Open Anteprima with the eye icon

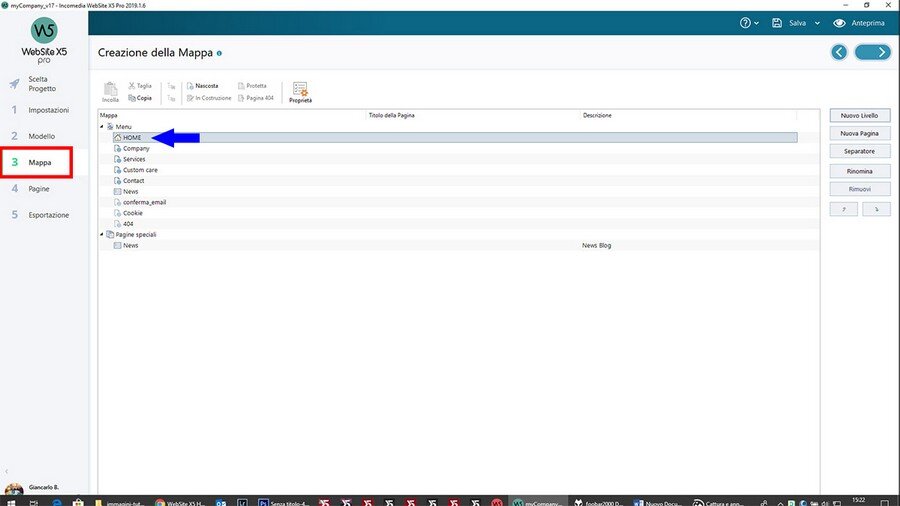tap(840, 23)
